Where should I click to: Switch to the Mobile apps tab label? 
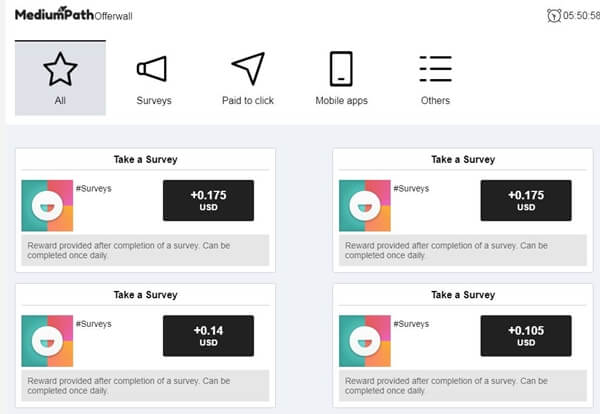tap(341, 101)
